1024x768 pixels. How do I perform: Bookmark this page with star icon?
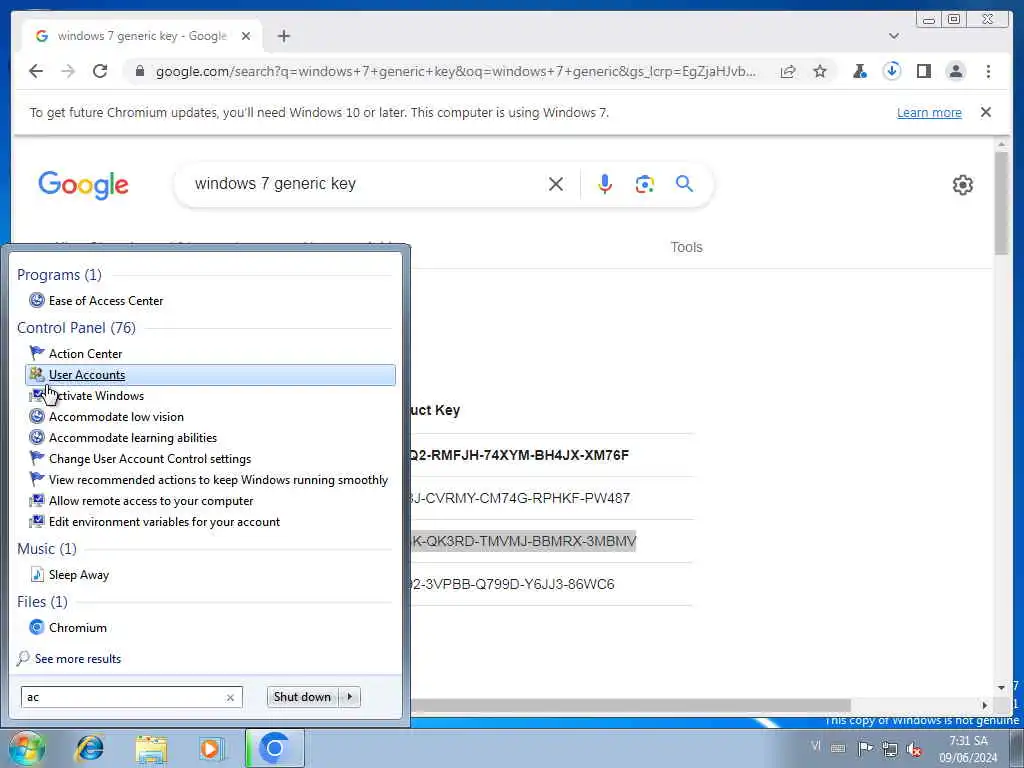[820, 71]
